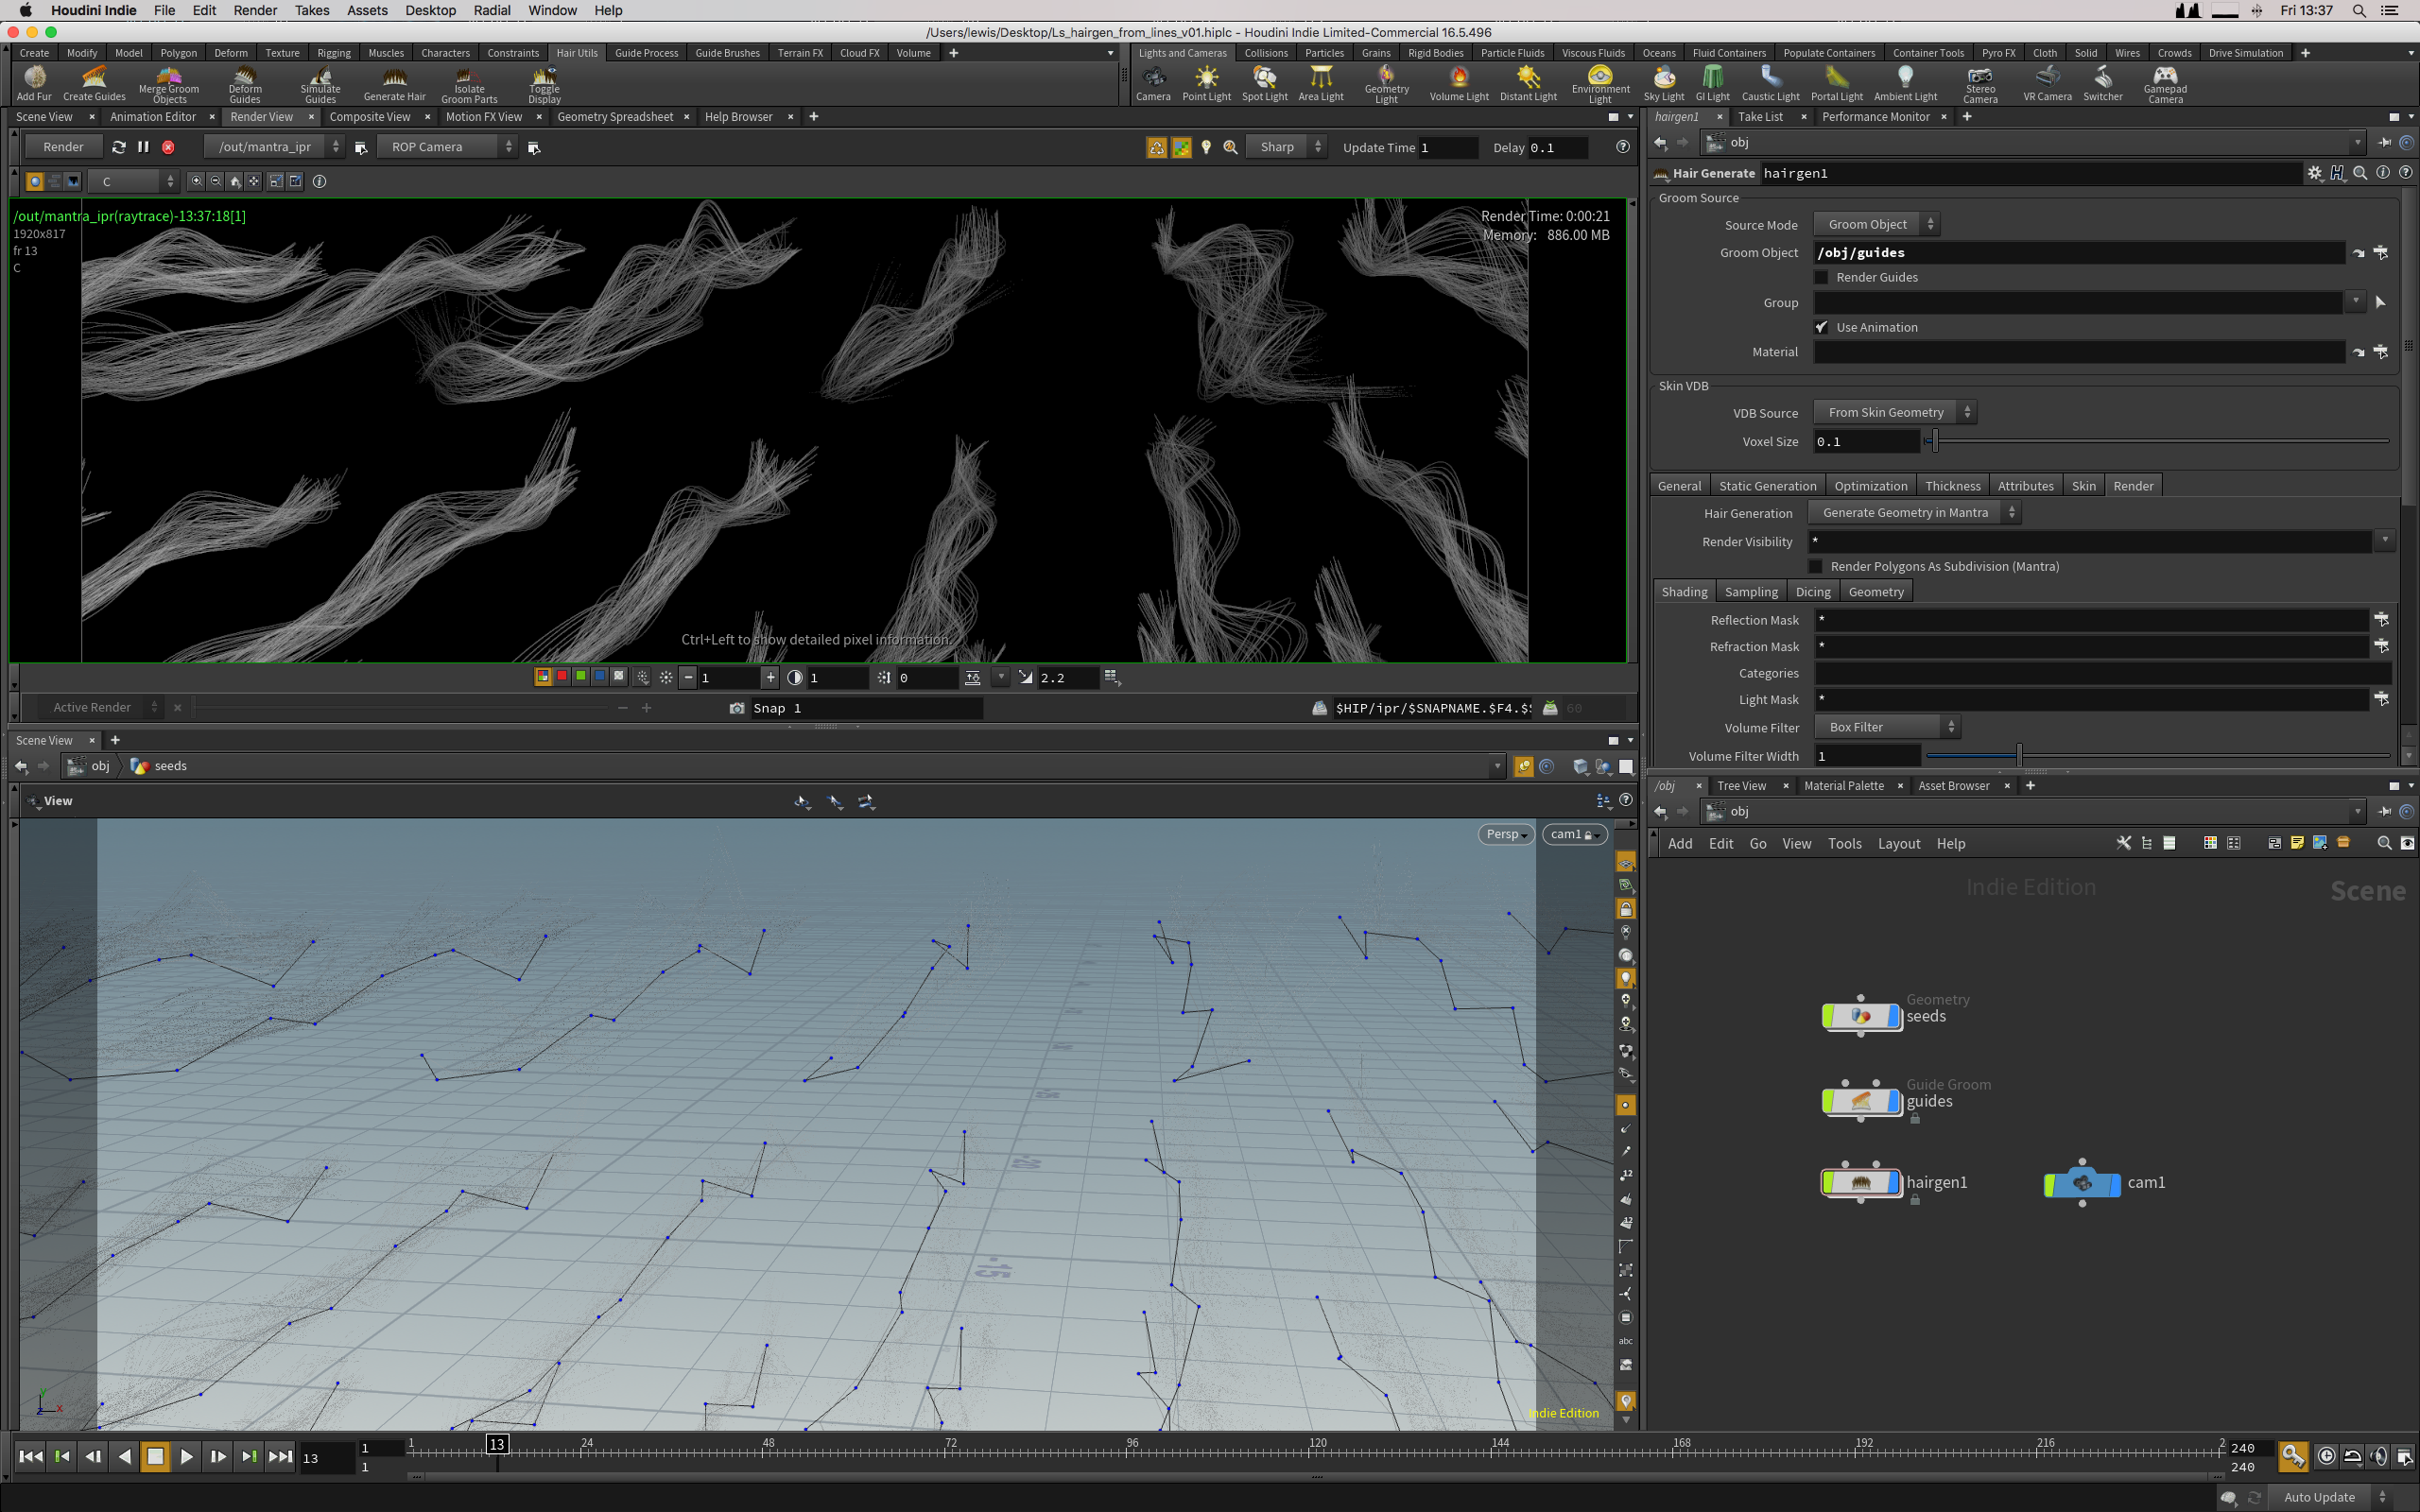The image size is (2420, 1512).
Task: Uncheck the Use Animation checkbox
Action: pyautogui.click(x=1821, y=327)
